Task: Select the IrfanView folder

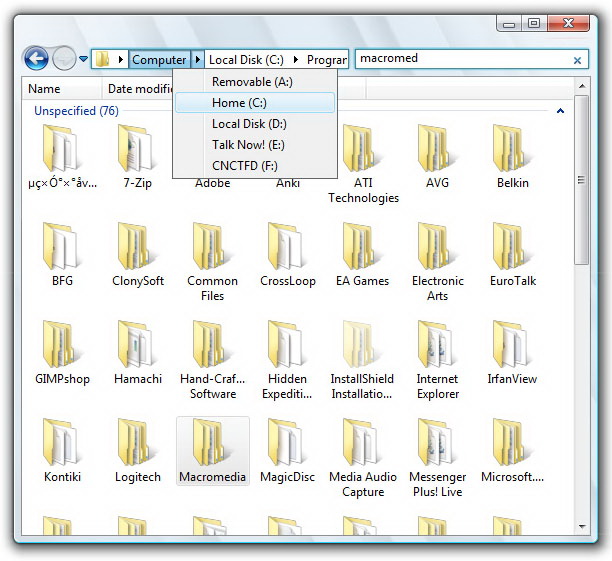Action: pyautogui.click(x=511, y=345)
